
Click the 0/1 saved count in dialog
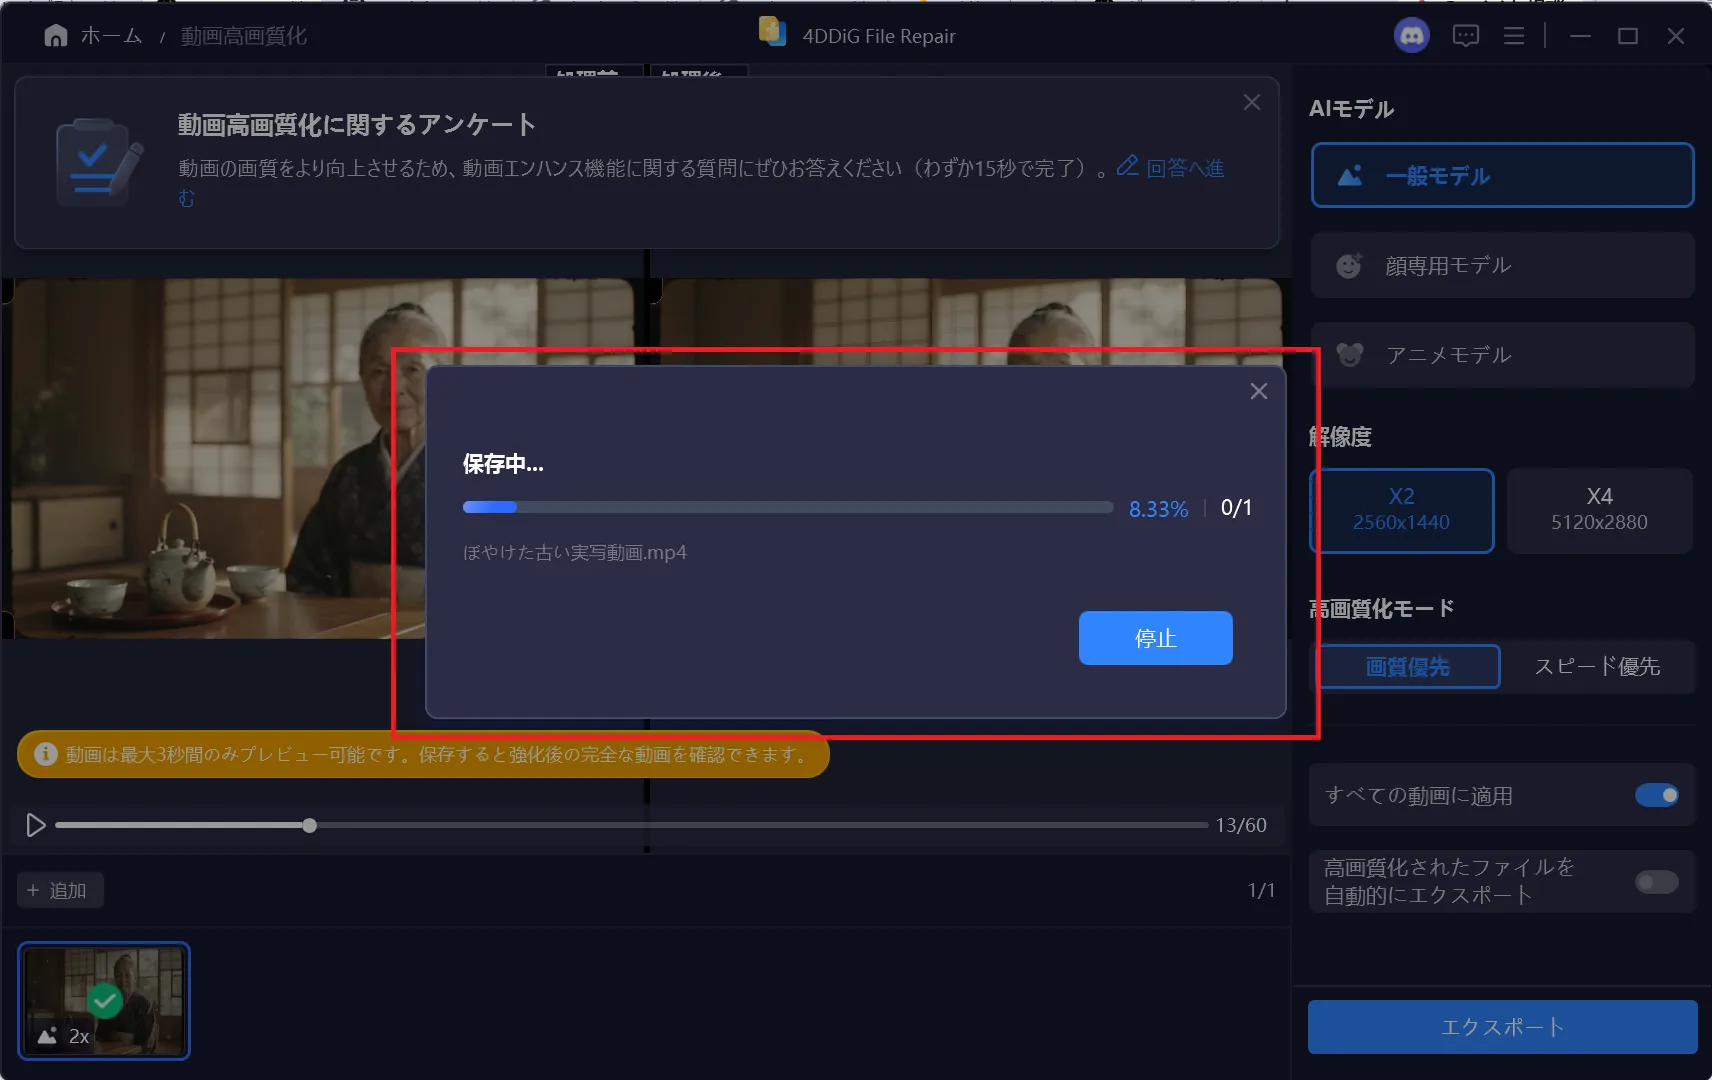coord(1236,508)
